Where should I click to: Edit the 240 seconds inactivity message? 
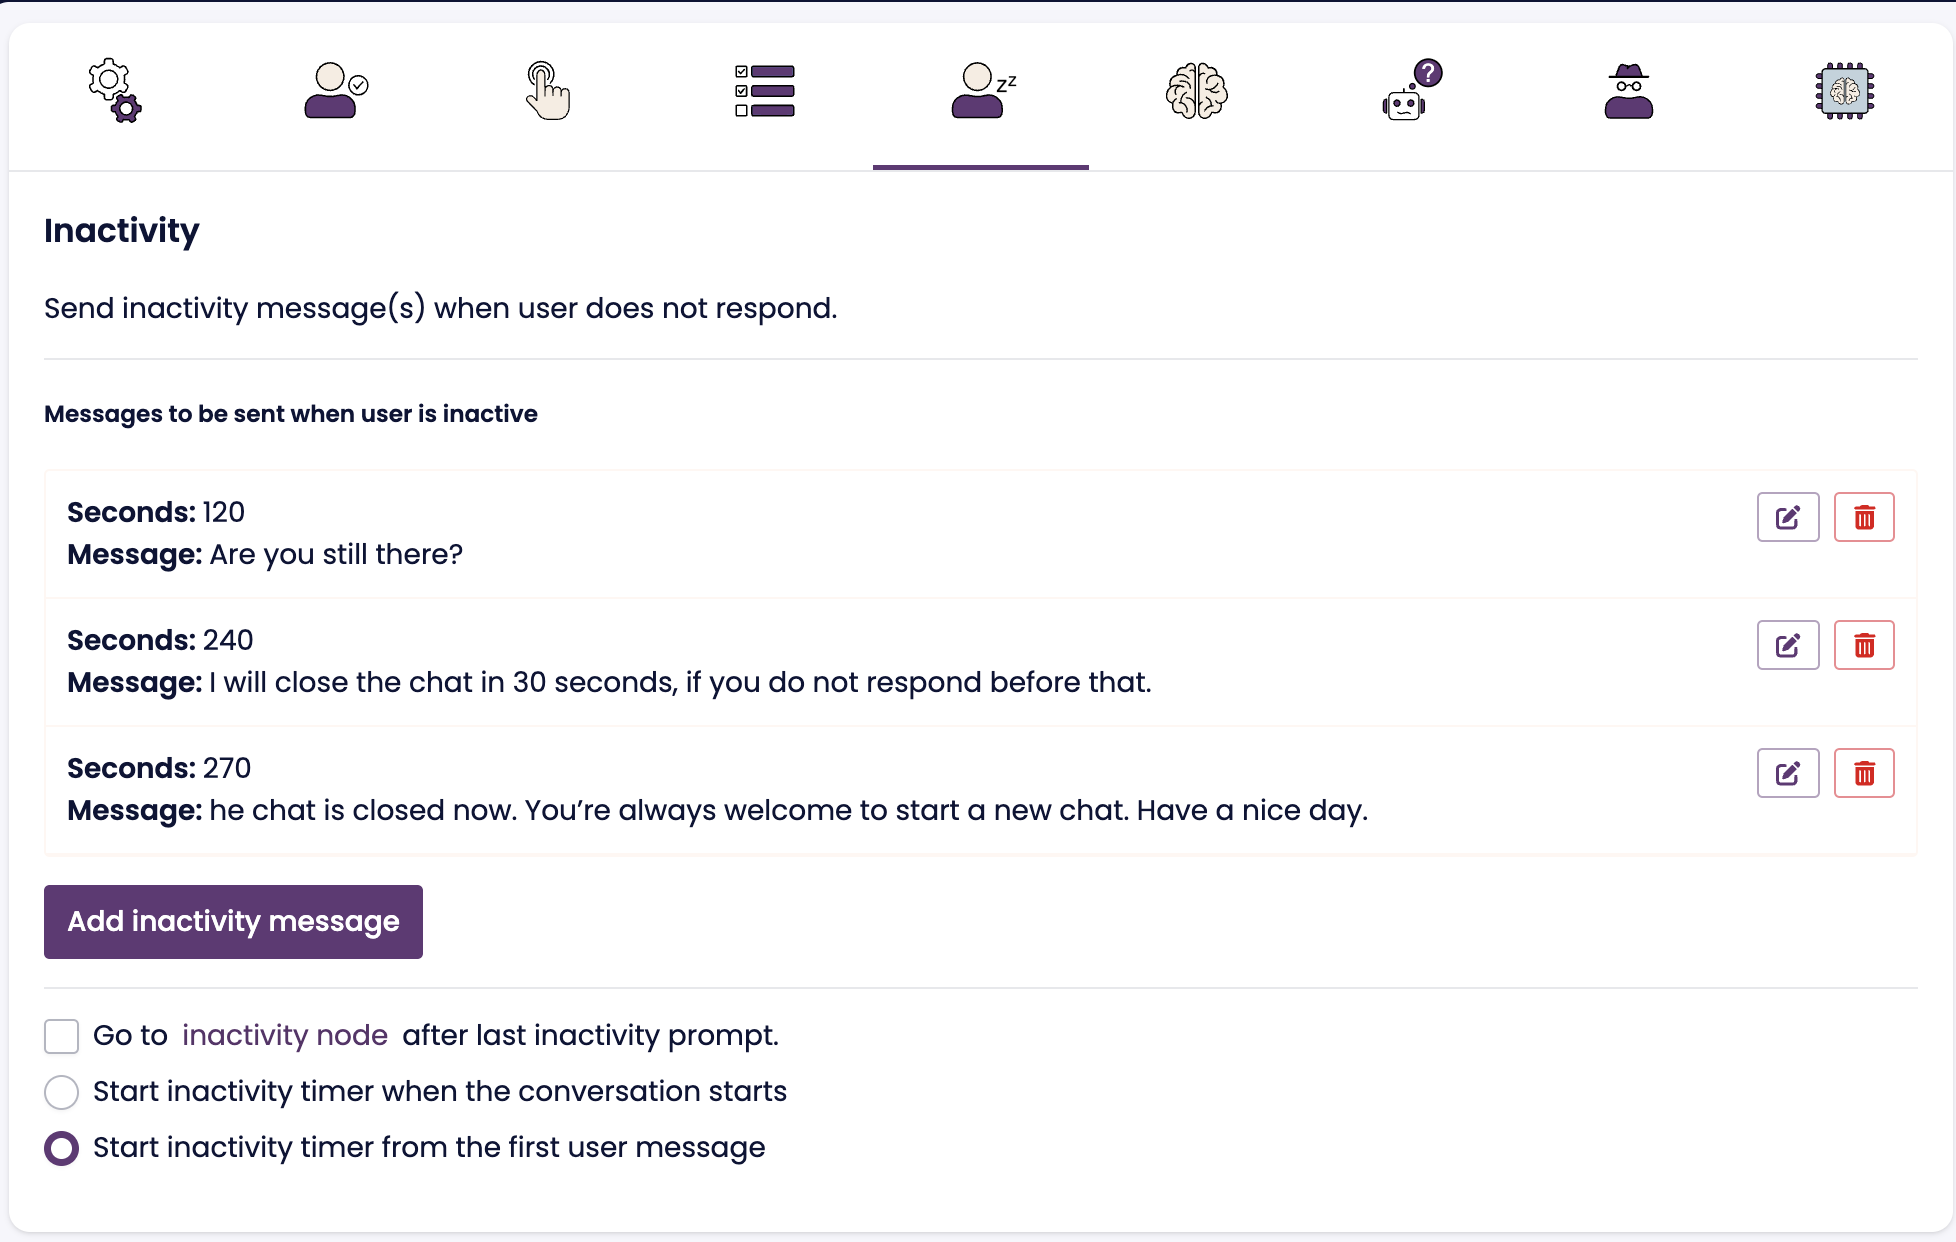click(1788, 645)
